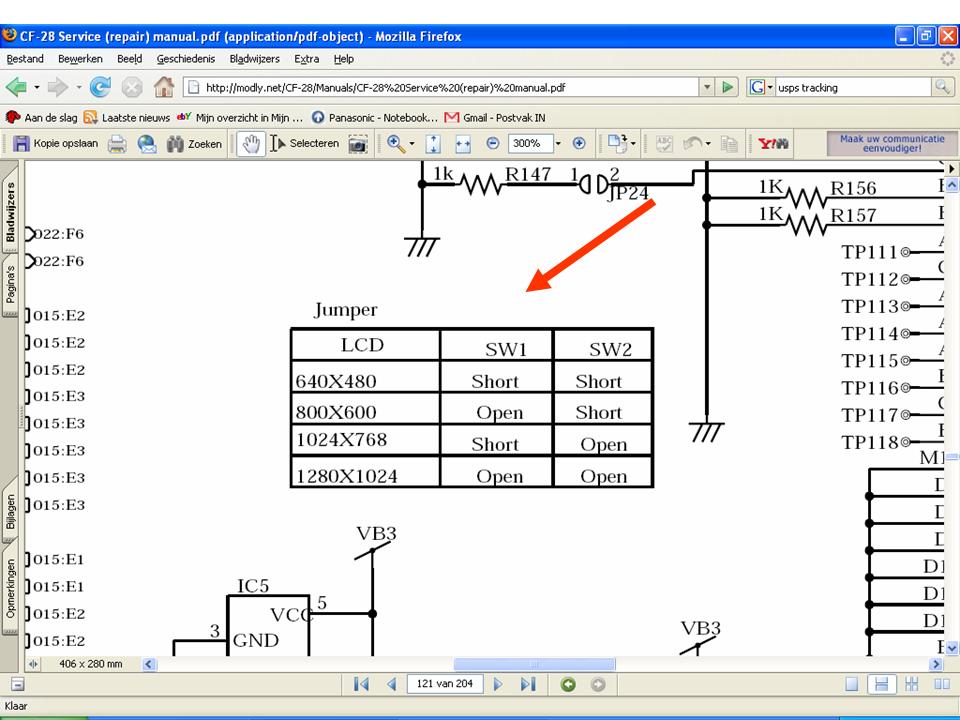Jump to the first page

361,684
